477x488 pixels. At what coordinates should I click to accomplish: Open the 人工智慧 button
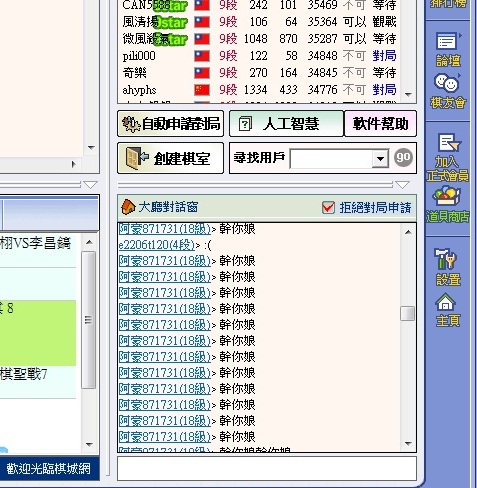(286, 124)
